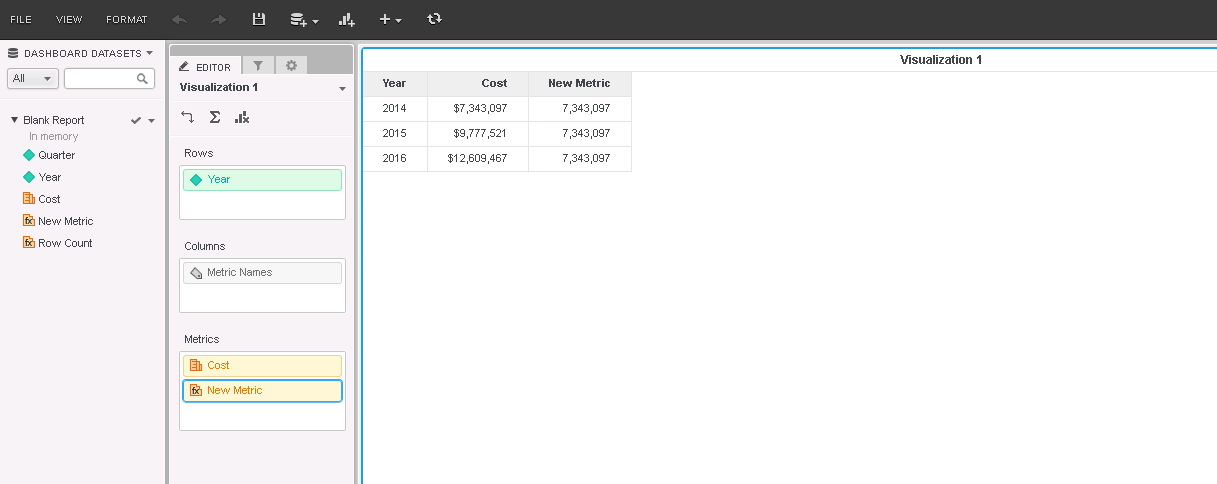Open the FORMAT menu
The height and width of the screenshot is (484, 1217).
(127, 19)
